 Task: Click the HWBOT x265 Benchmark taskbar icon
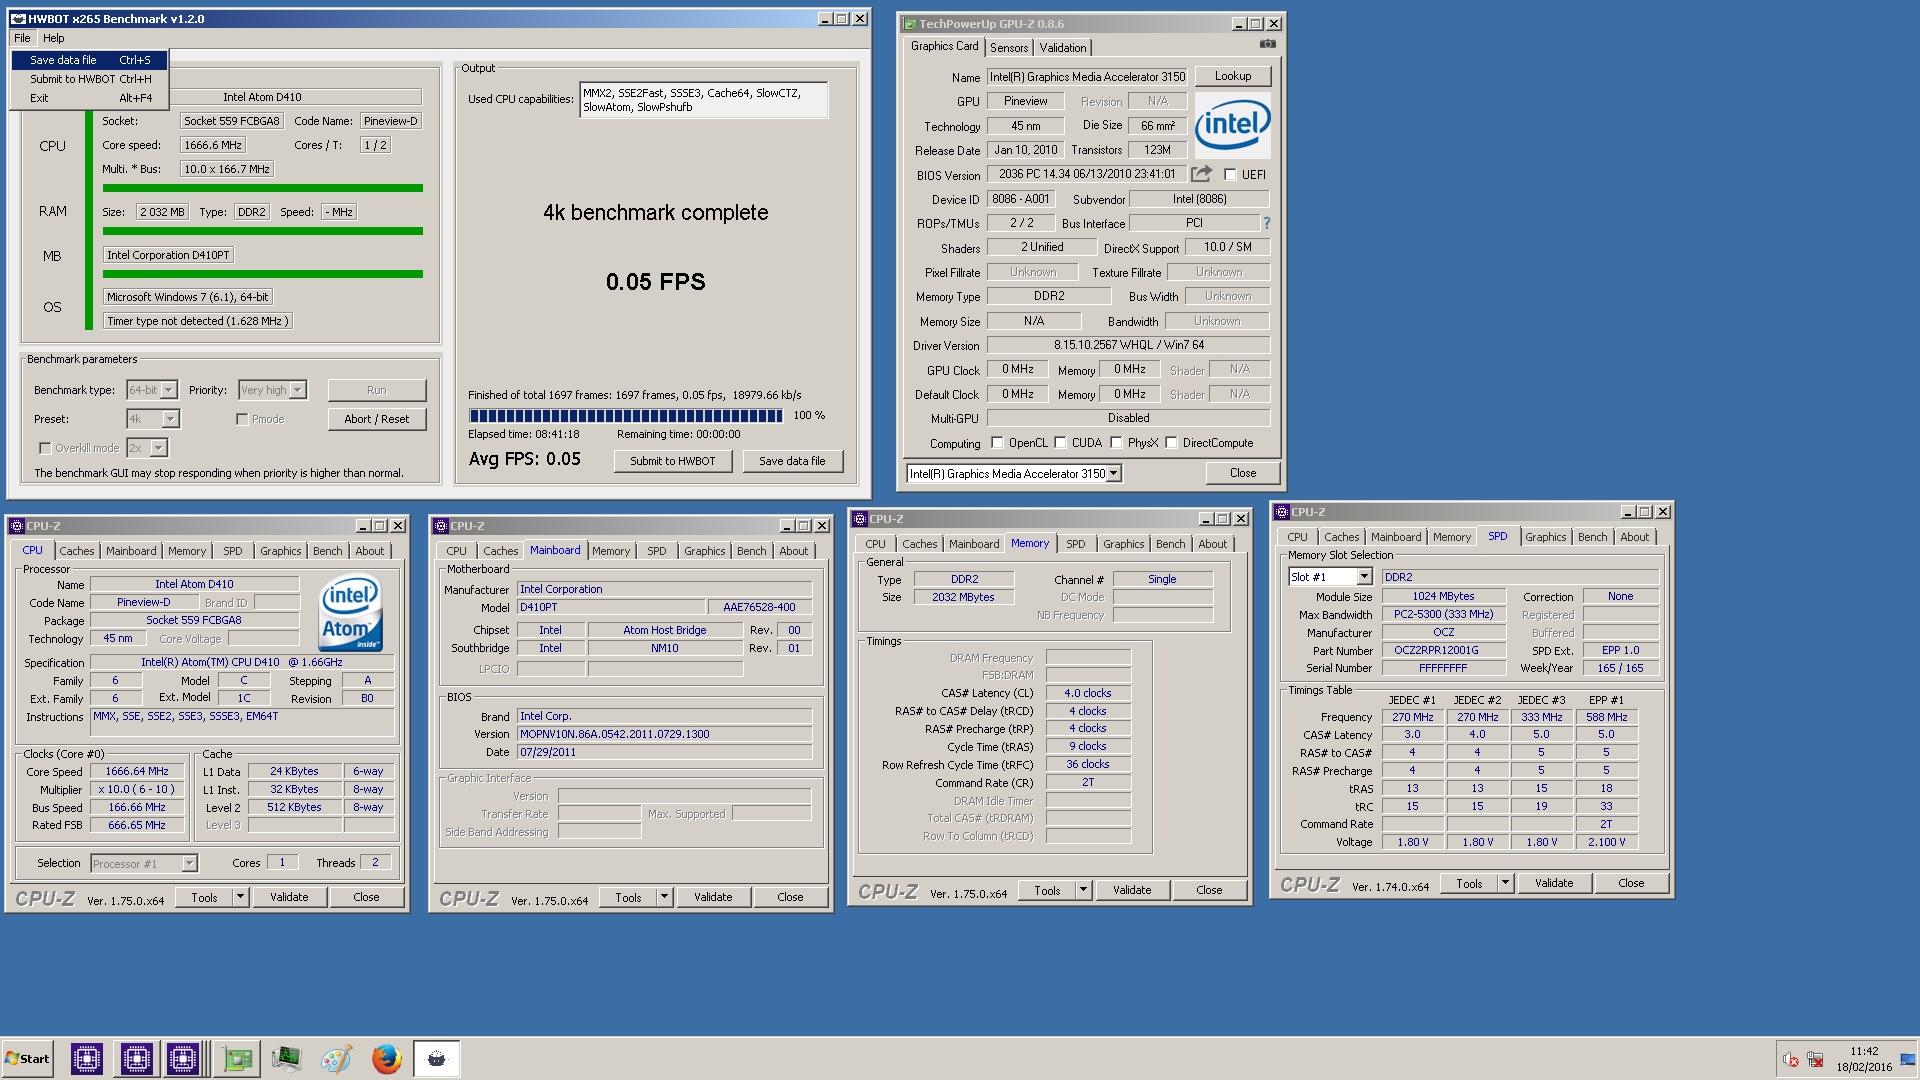point(436,1058)
